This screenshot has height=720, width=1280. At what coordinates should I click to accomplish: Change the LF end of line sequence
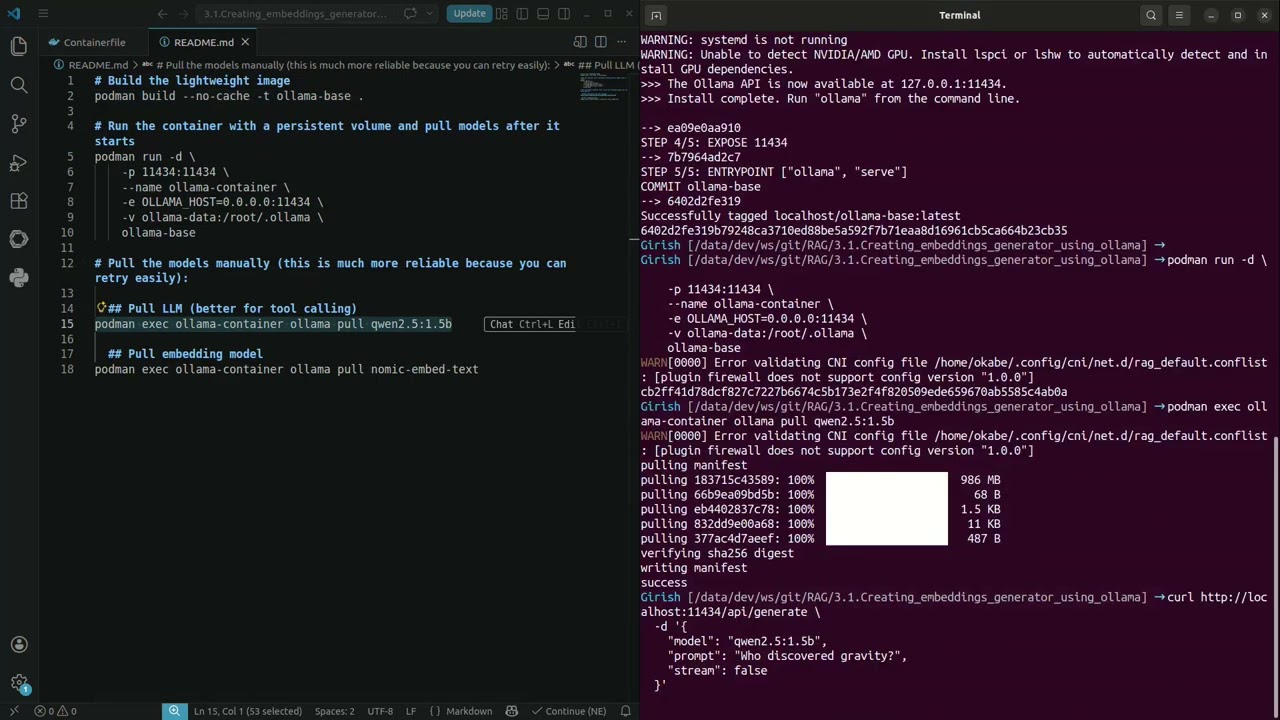(x=411, y=711)
